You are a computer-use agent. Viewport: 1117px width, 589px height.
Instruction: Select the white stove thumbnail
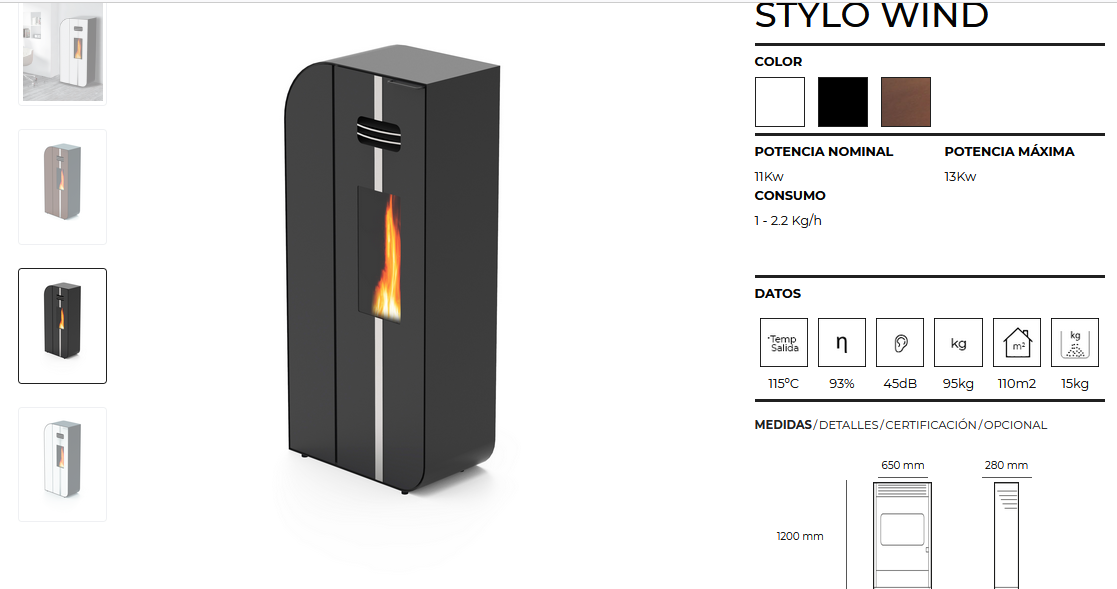pos(63,464)
